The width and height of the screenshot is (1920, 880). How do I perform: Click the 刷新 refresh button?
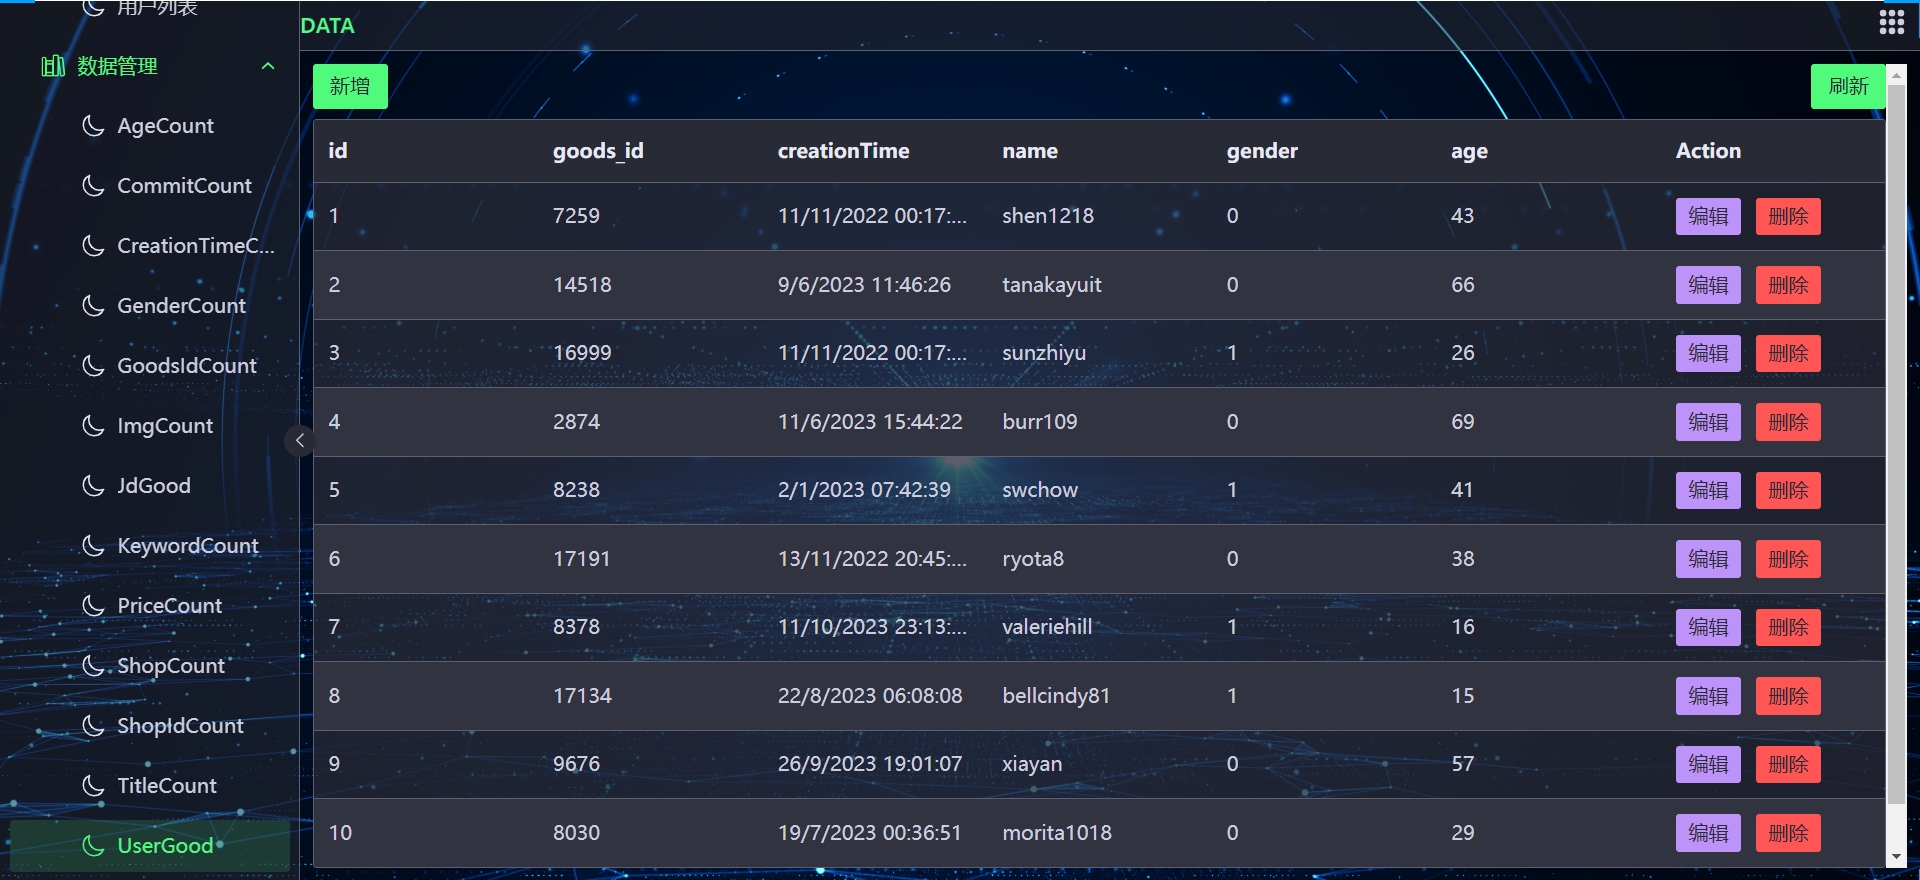(x=1848, y=86)
